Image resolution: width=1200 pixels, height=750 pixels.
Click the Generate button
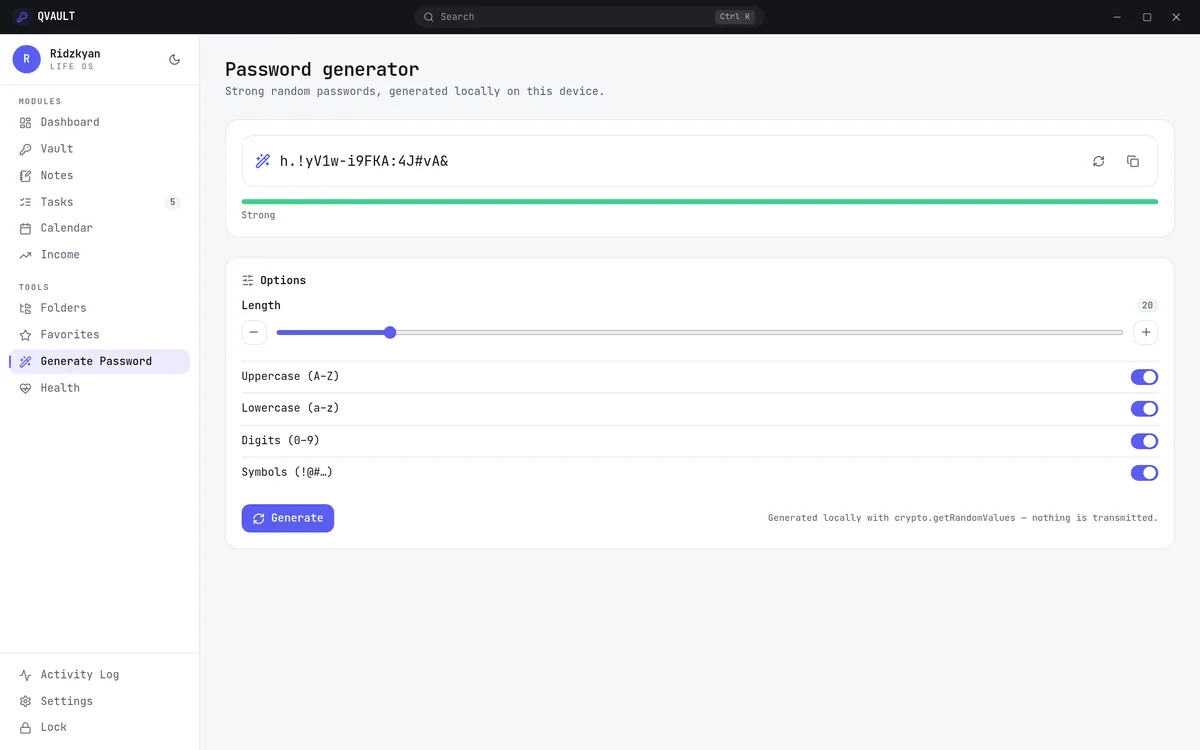coord(288,518)
